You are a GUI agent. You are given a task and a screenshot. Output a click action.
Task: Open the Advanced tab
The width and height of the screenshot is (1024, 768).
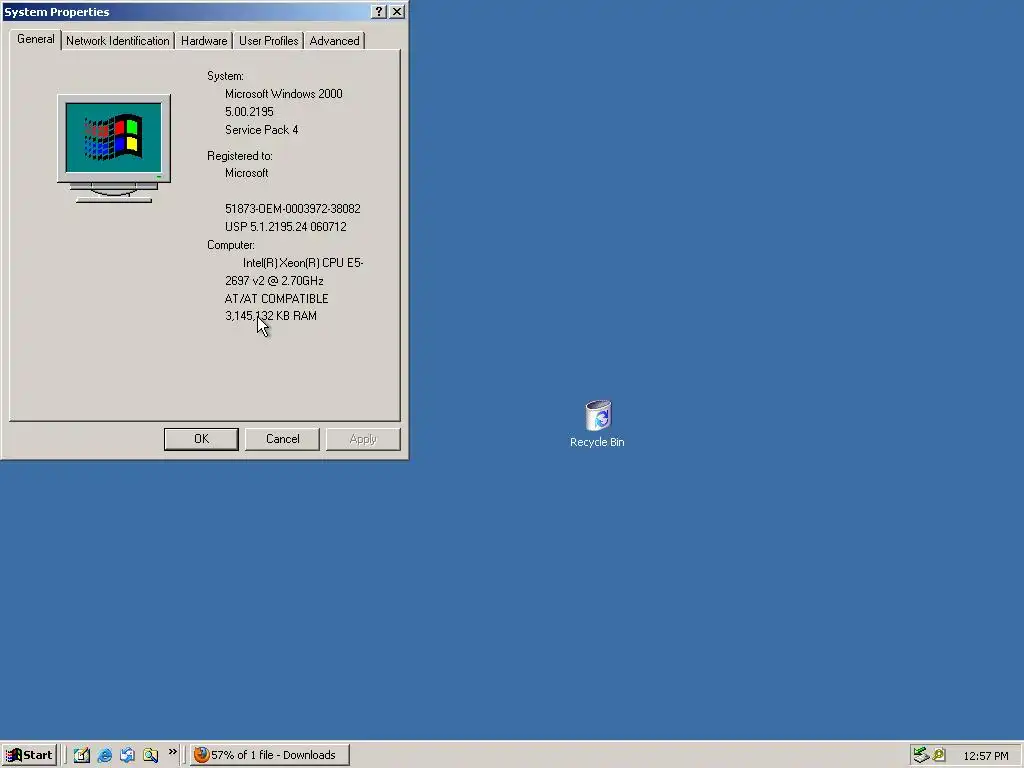click(x=334, y=40)
